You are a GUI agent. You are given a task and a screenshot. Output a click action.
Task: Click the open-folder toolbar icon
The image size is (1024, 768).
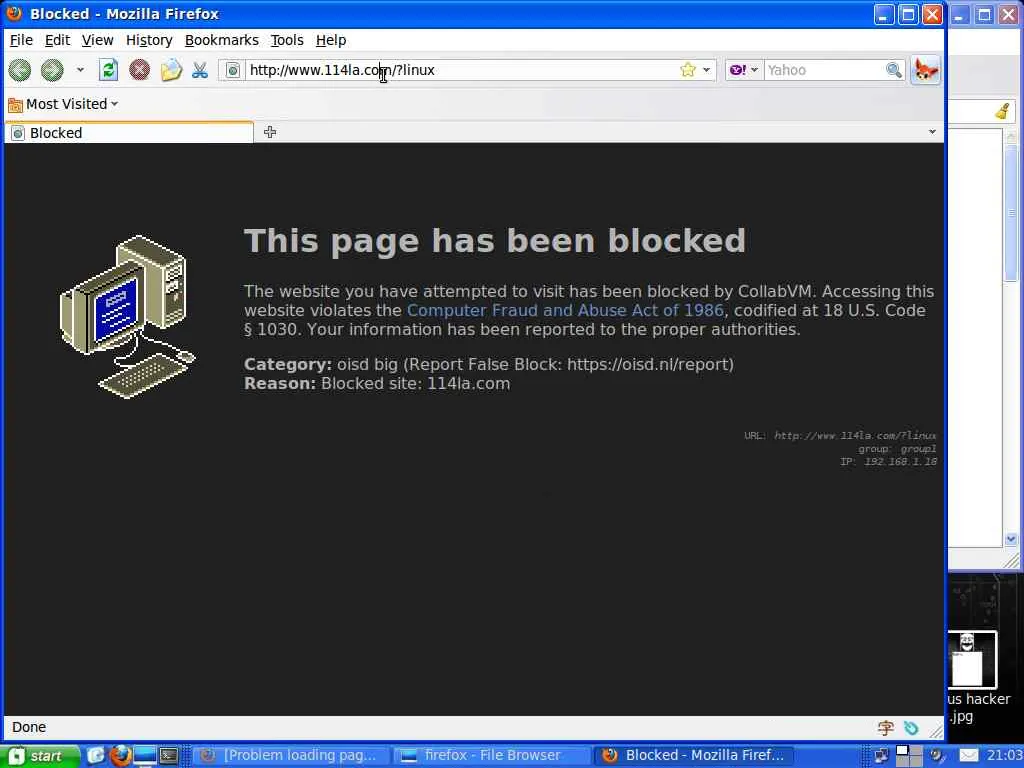[171, 70]
